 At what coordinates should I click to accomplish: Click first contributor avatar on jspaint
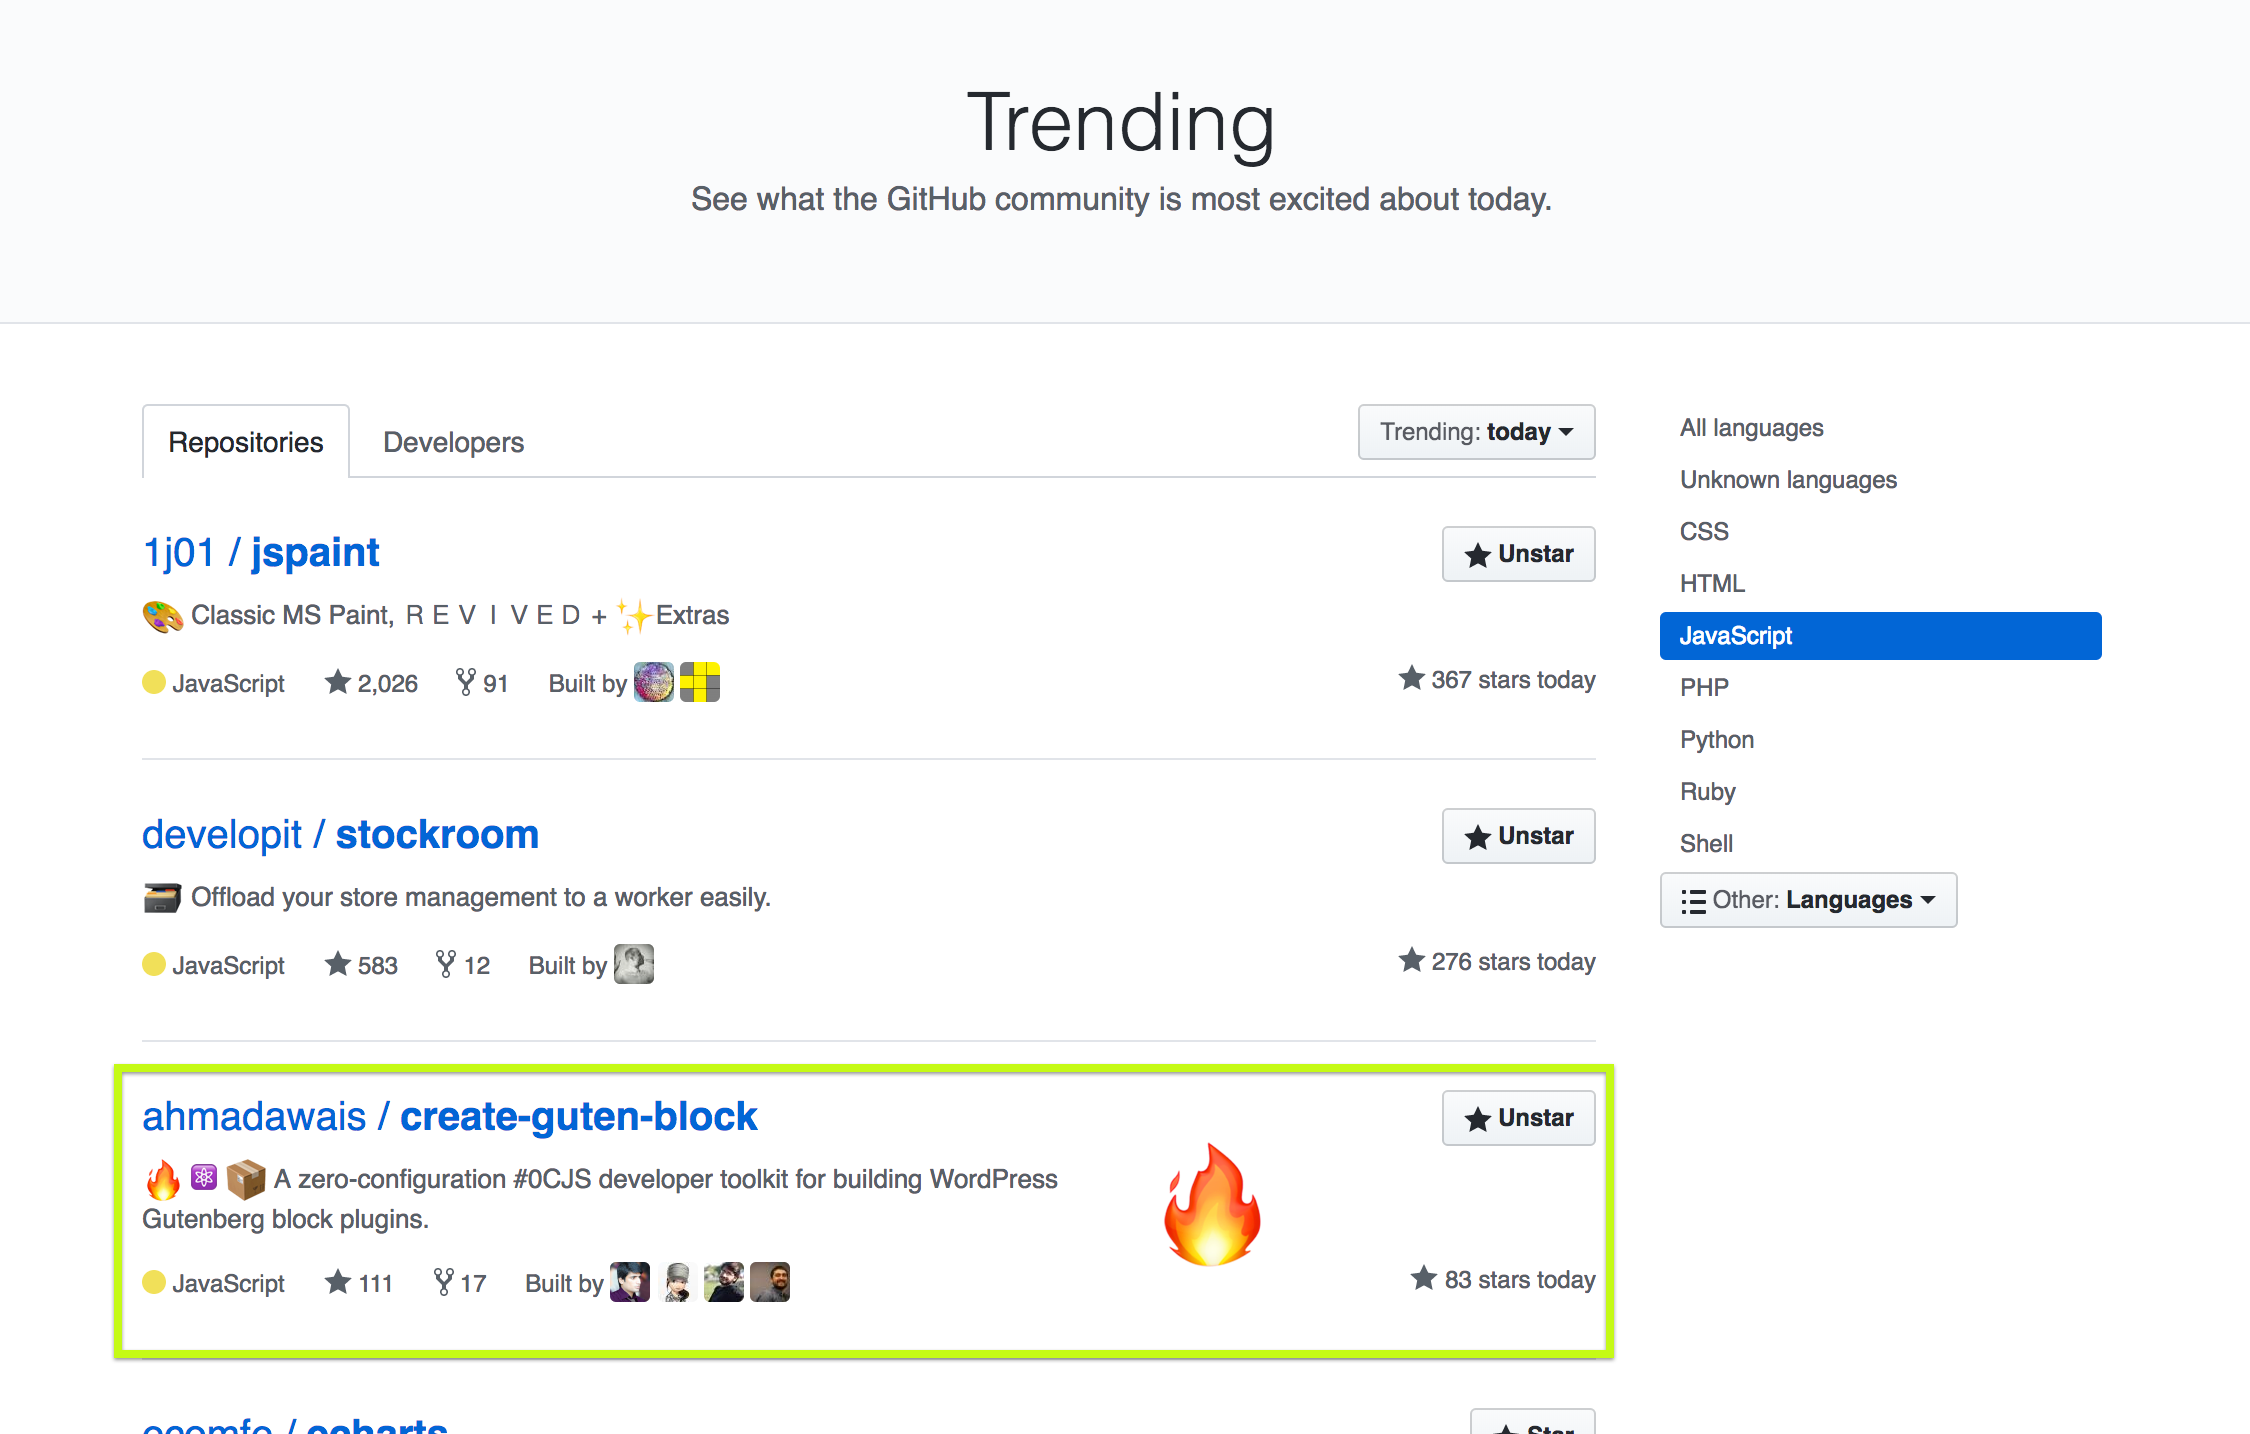[x=654, y=682]
